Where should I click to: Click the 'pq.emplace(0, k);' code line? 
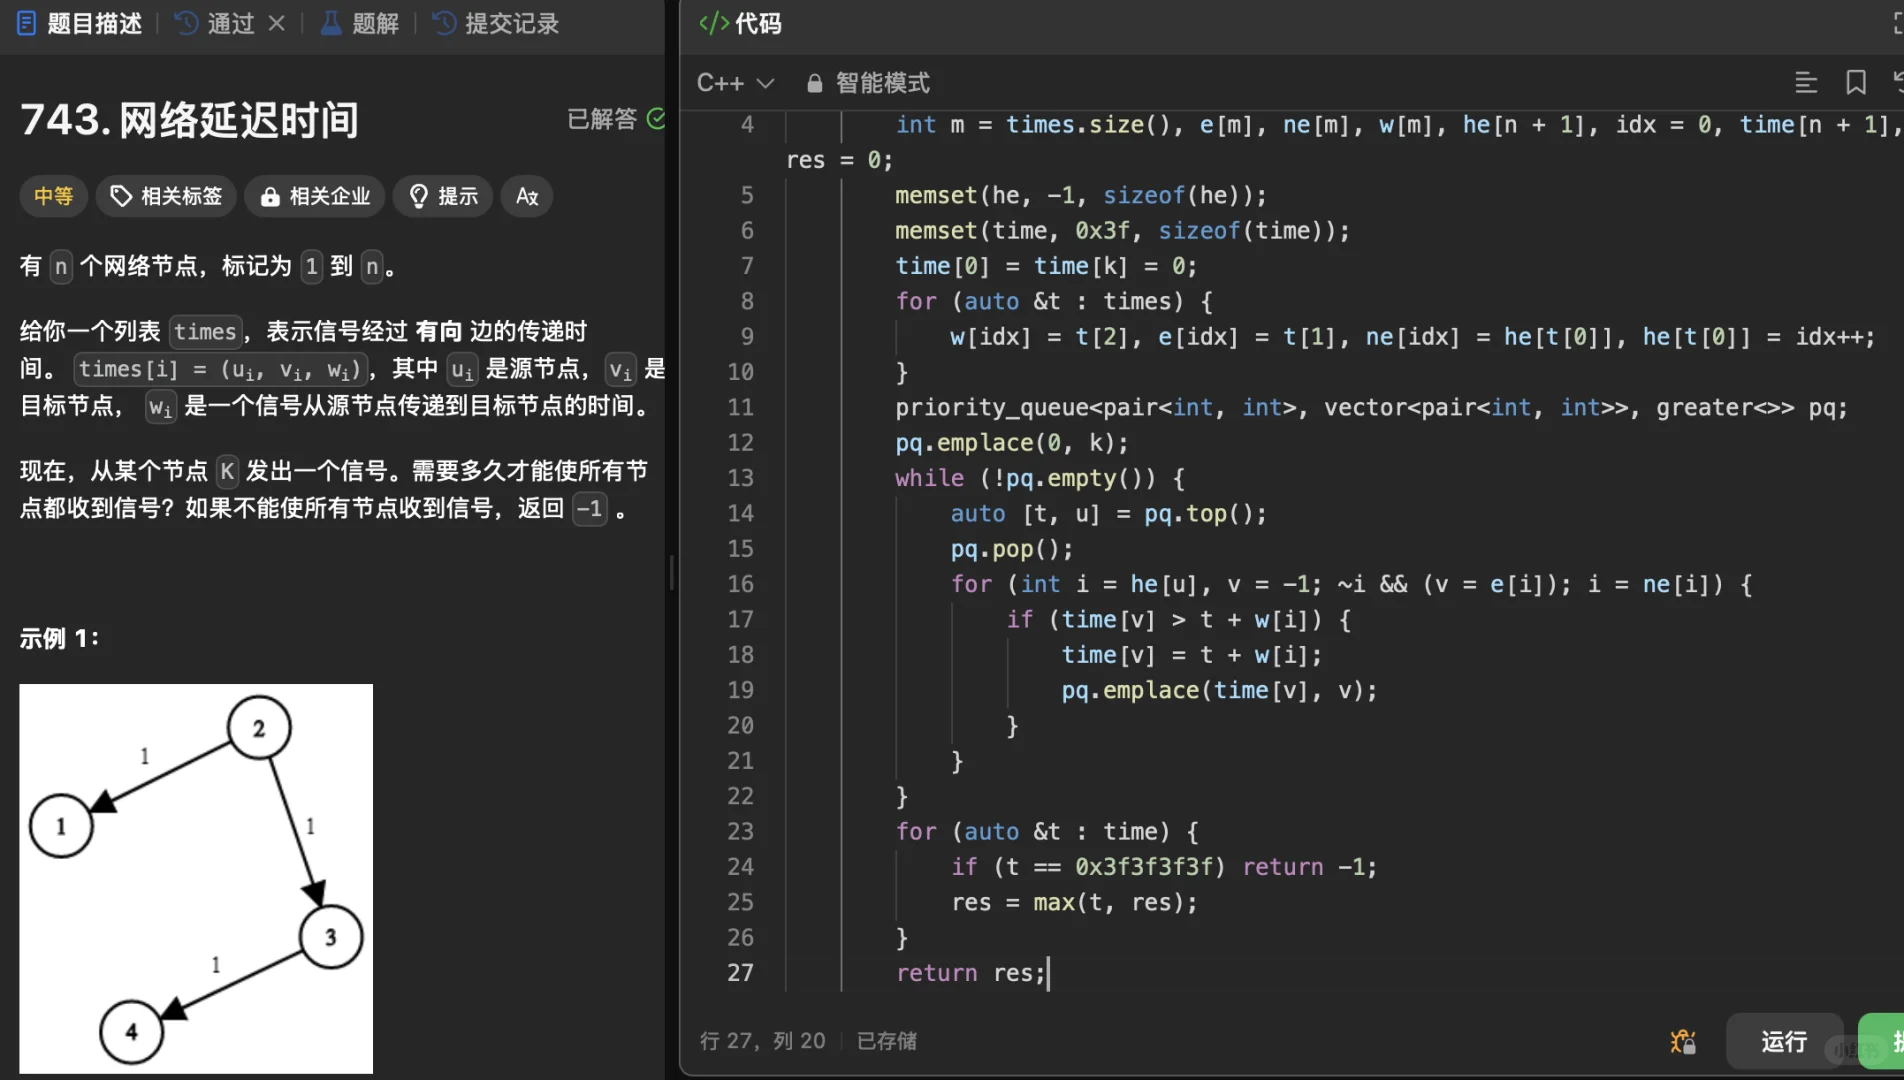pos(1012,443)
